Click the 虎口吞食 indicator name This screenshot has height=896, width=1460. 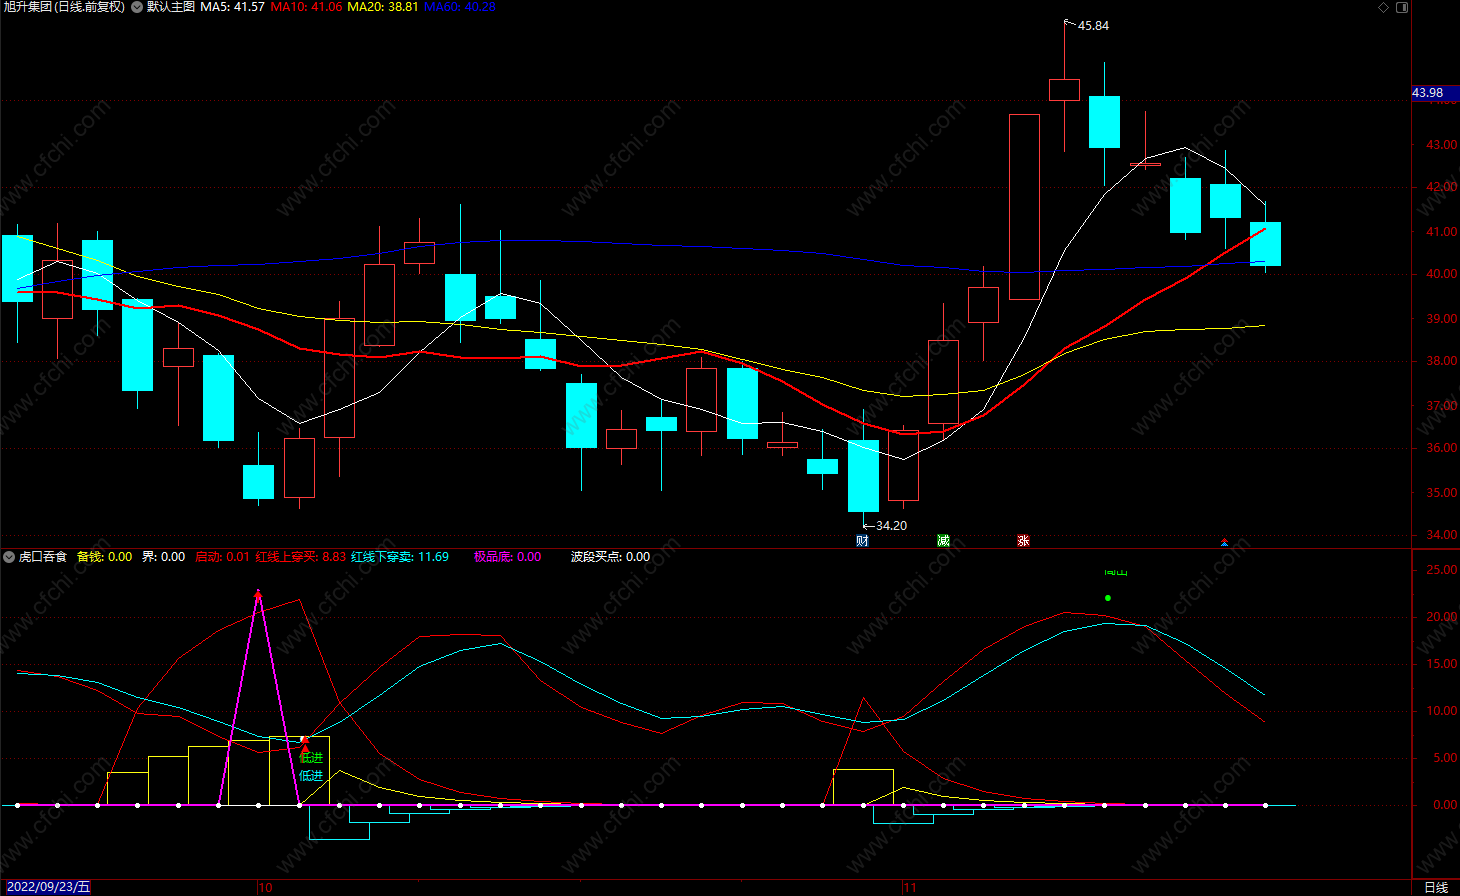point(42,557)
